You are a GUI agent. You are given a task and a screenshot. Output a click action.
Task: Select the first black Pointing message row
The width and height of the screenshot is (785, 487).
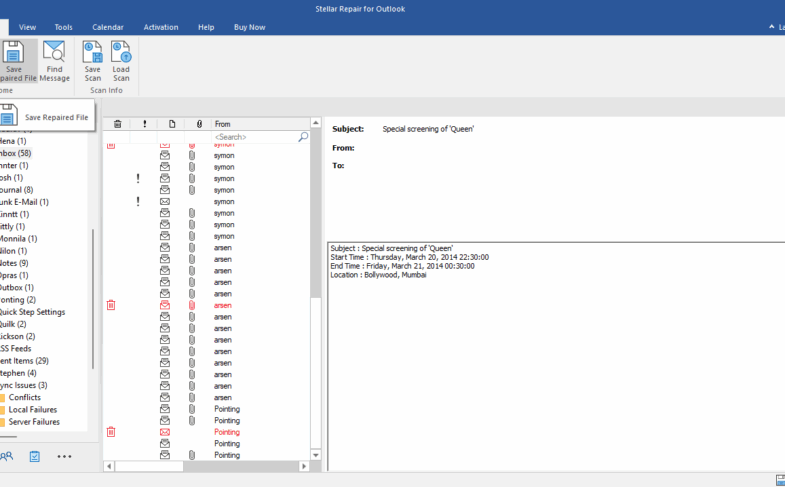tap(206, 409)
